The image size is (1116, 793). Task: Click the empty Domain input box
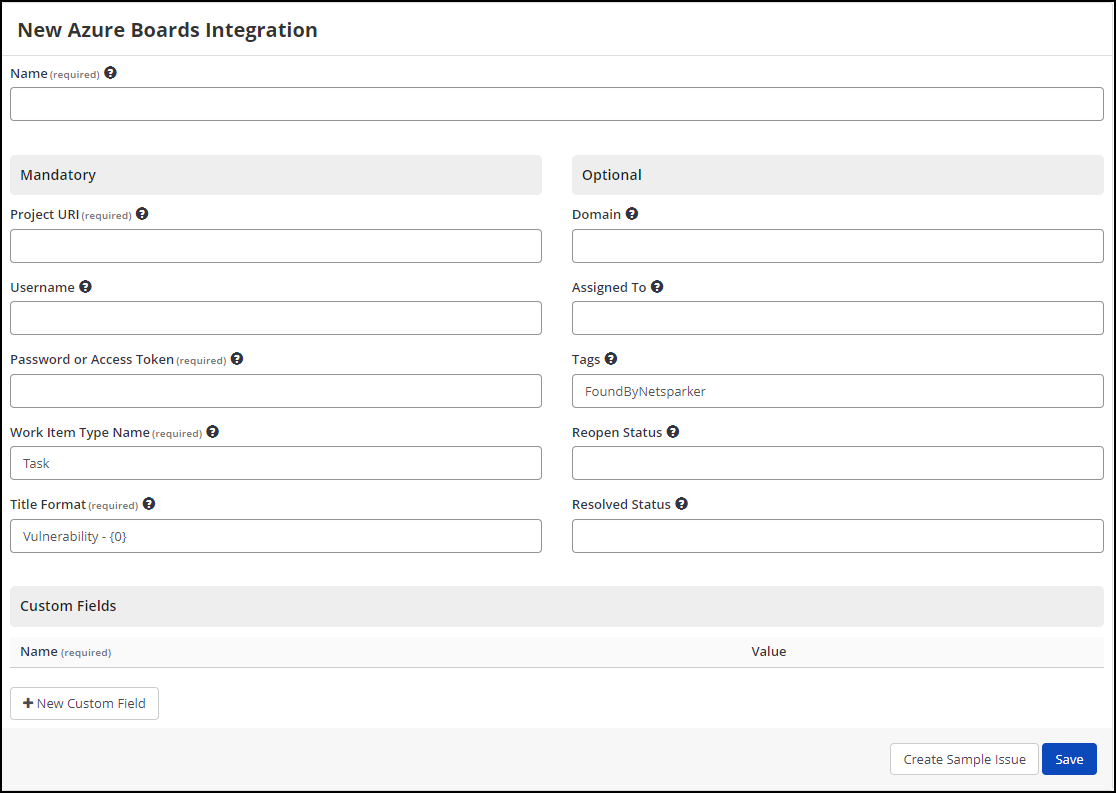tap(837, 246)
